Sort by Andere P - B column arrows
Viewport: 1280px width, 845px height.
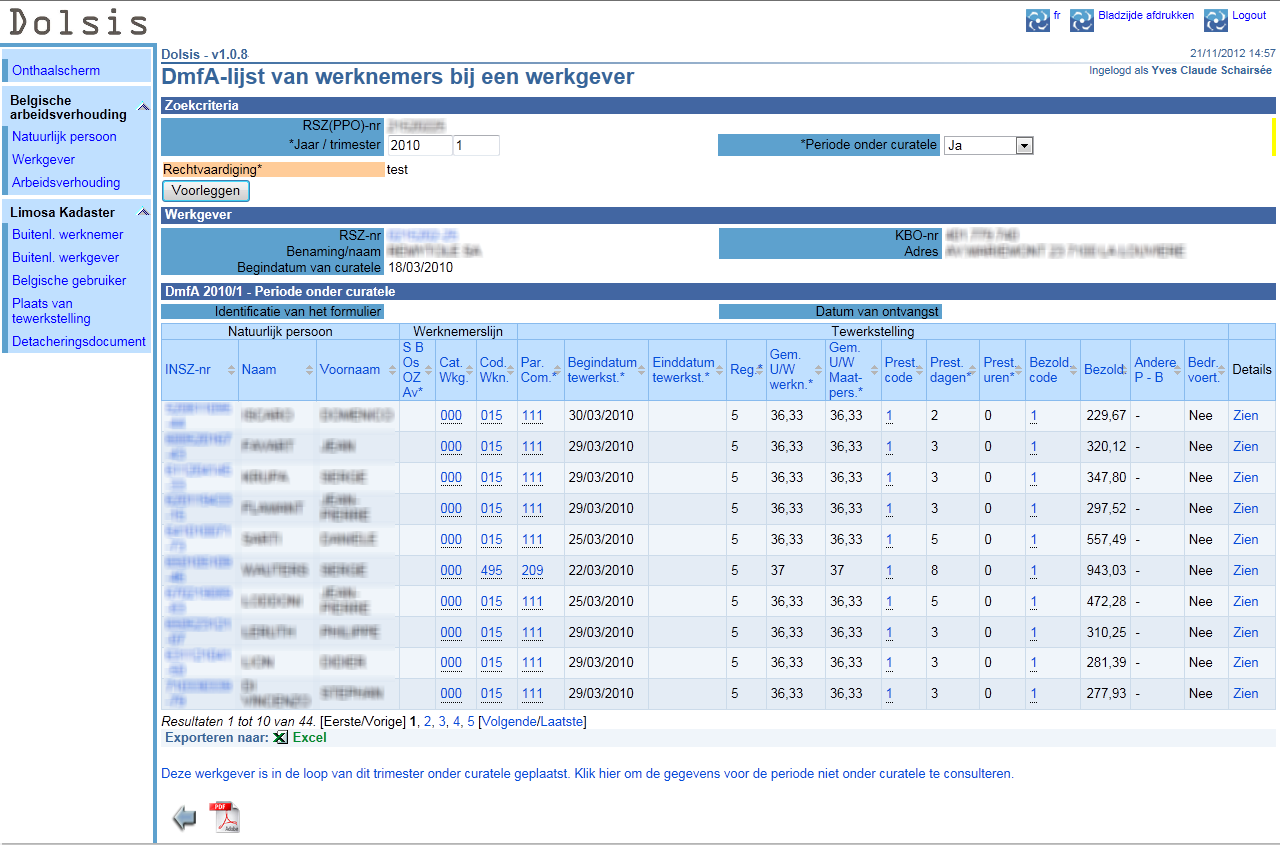(1178, 370)
